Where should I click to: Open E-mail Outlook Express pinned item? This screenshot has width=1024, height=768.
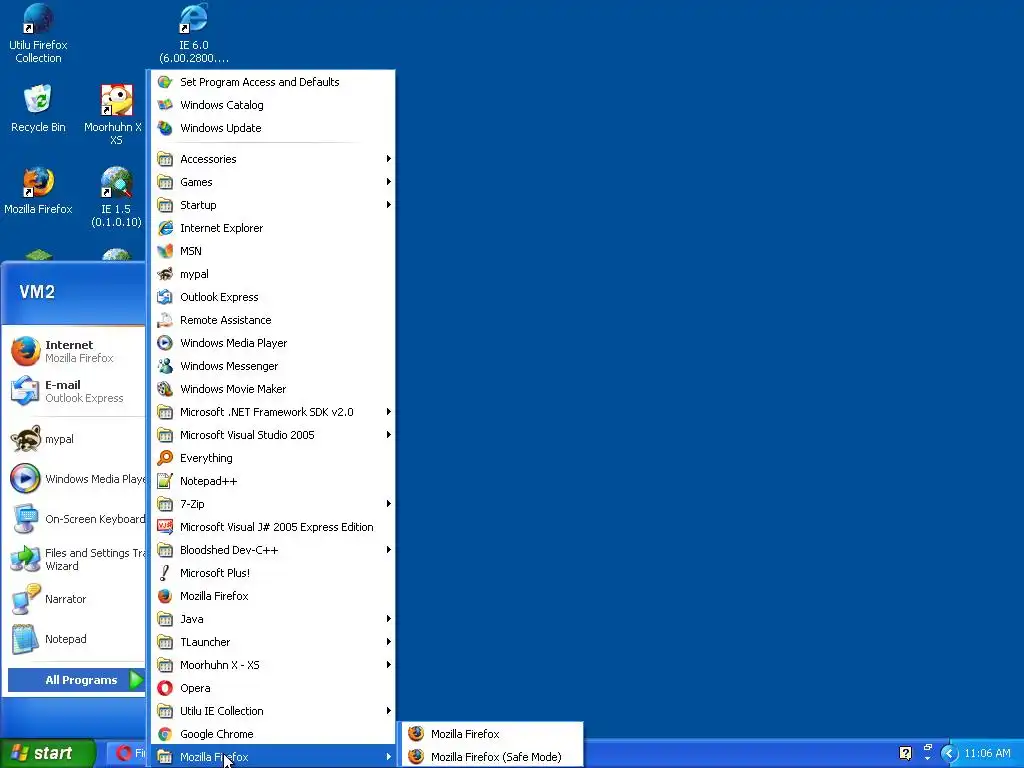[x=76, y=391]
